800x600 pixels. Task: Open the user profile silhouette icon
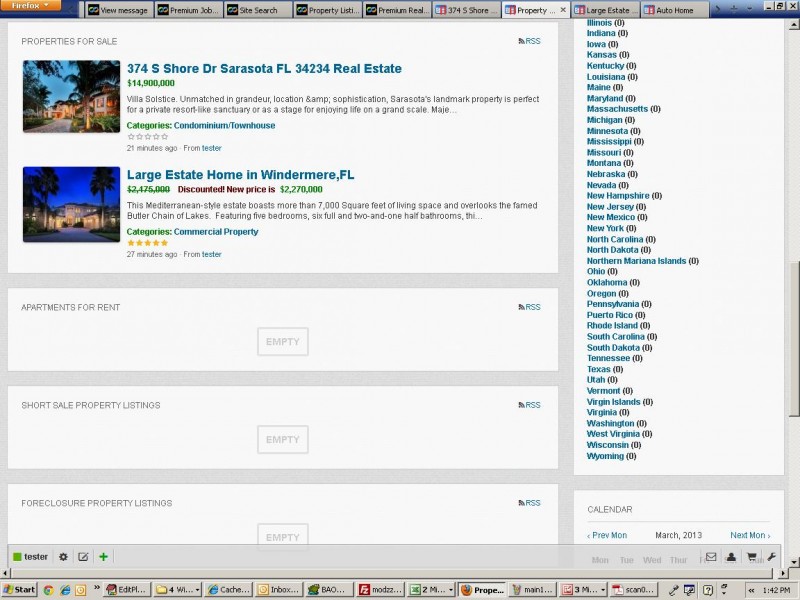pos(731,557)
